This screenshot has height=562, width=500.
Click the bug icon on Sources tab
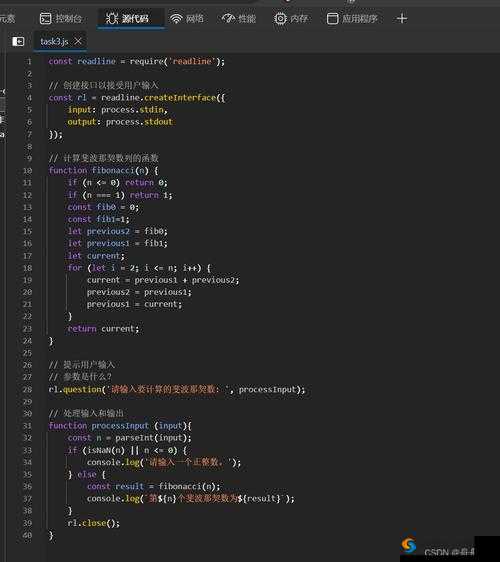click(x=111, y=18)
